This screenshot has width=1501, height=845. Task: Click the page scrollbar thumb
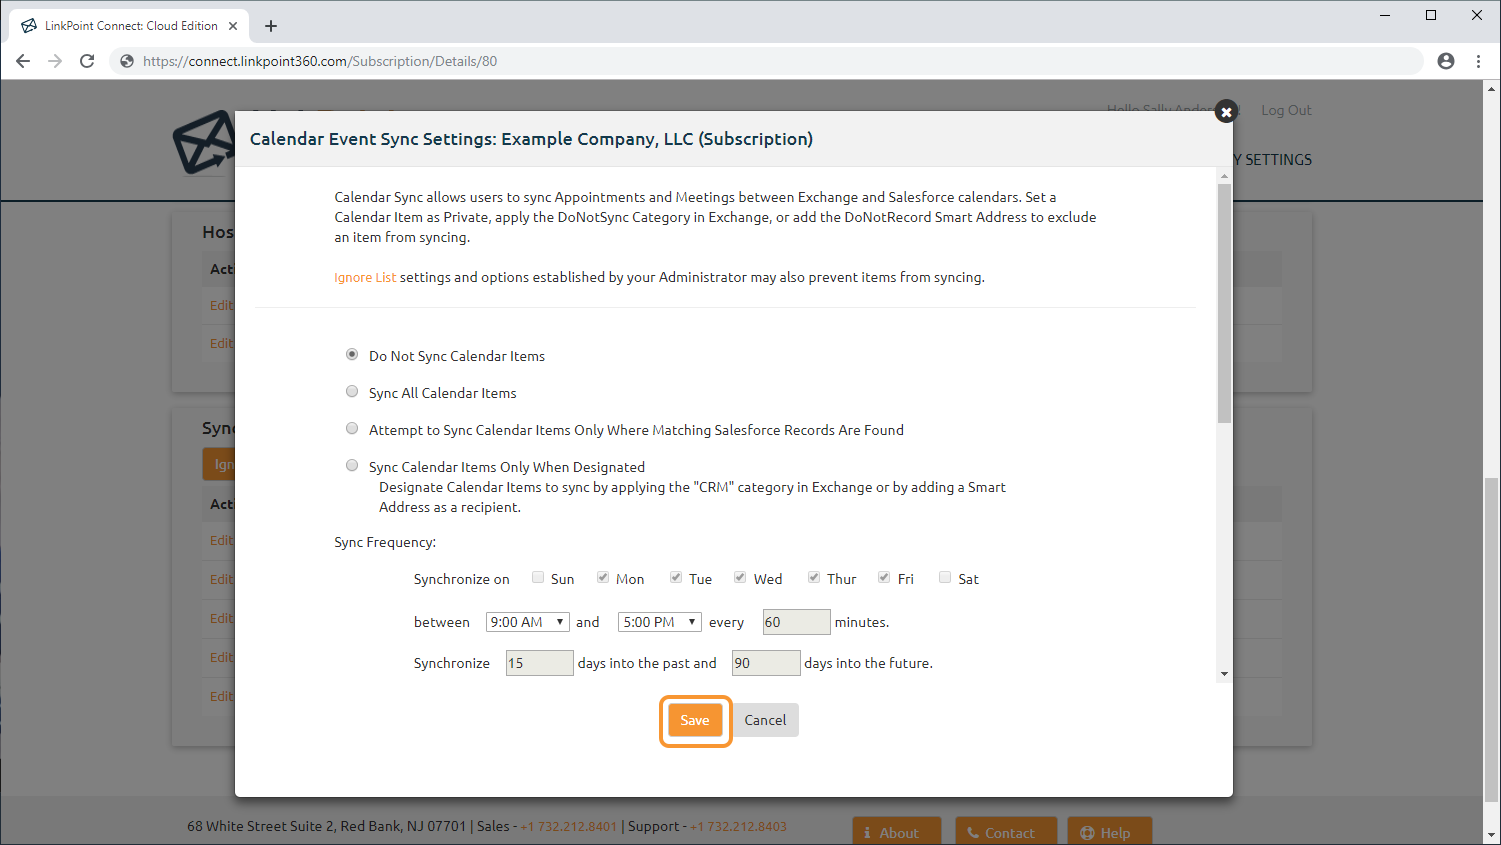(x=1492, y=640)
